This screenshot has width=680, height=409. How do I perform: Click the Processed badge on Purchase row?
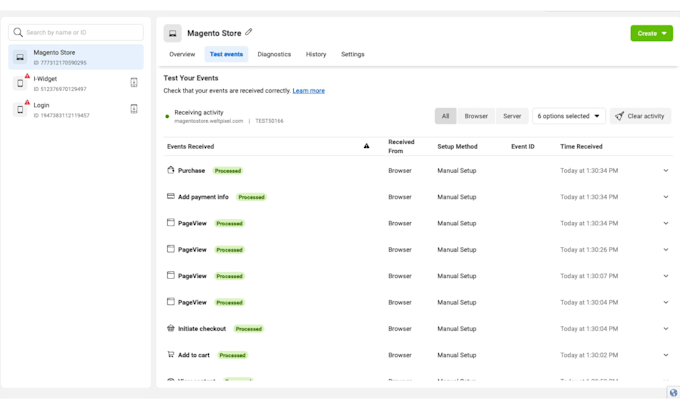pyautogui.click(x=228, y=171)
